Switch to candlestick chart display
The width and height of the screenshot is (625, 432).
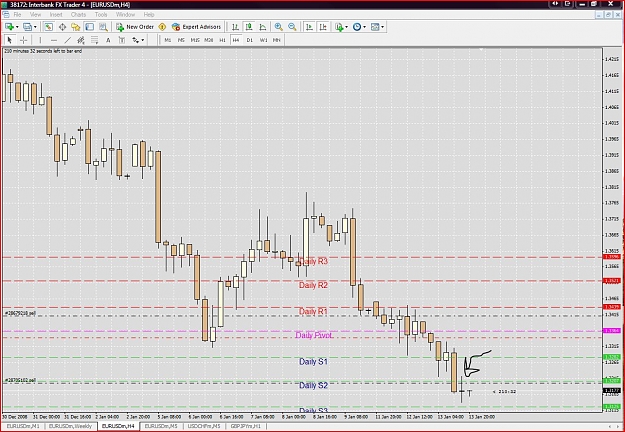click(249, 27)
